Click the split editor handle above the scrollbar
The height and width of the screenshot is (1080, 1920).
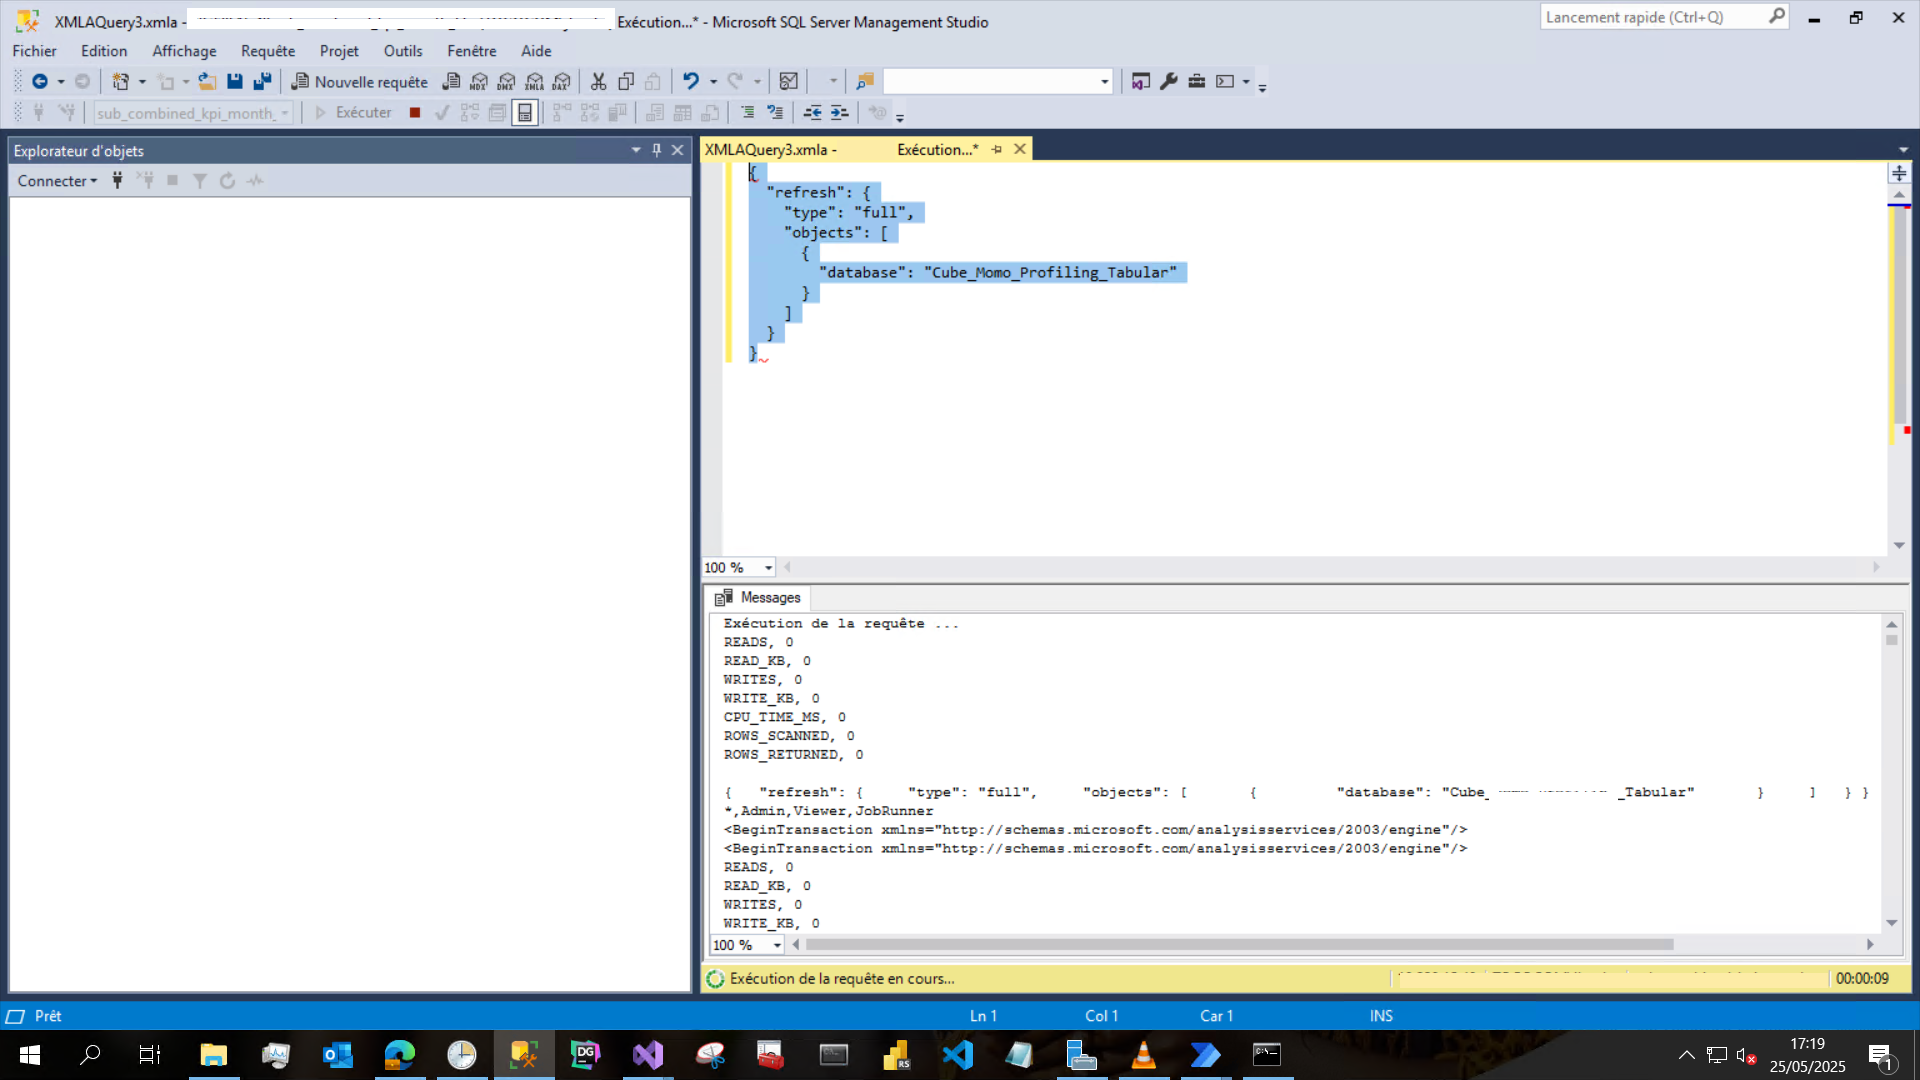point(1899,173)
